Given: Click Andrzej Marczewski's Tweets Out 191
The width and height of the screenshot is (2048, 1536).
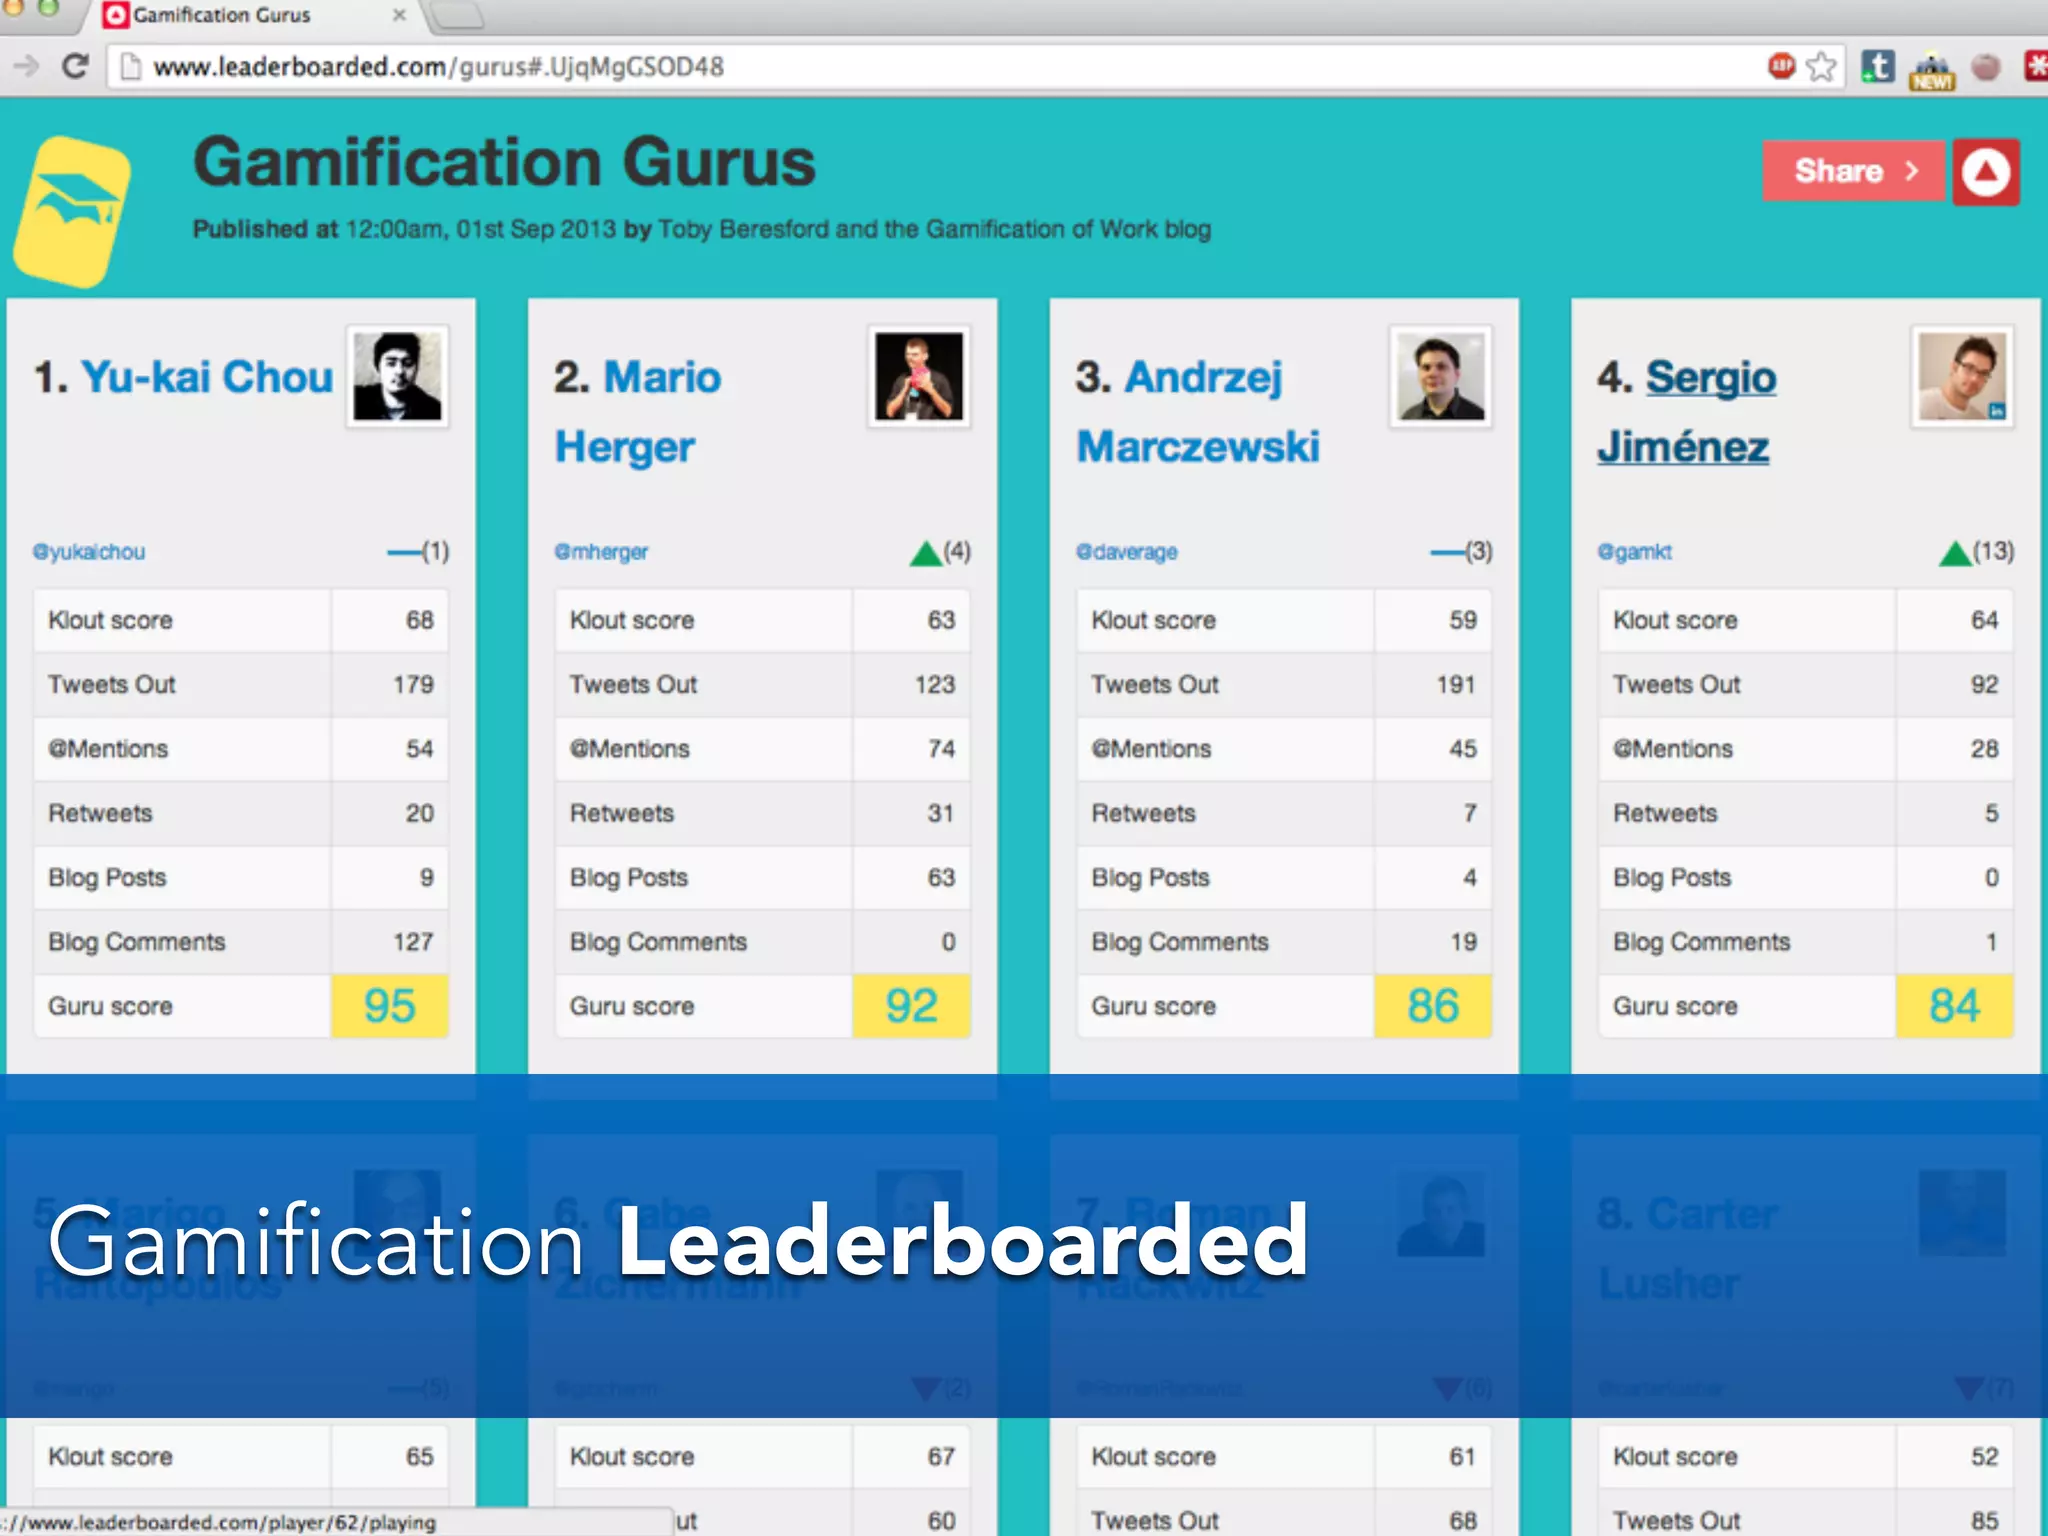Looking at the screenshot, I should click(1456, 684).
